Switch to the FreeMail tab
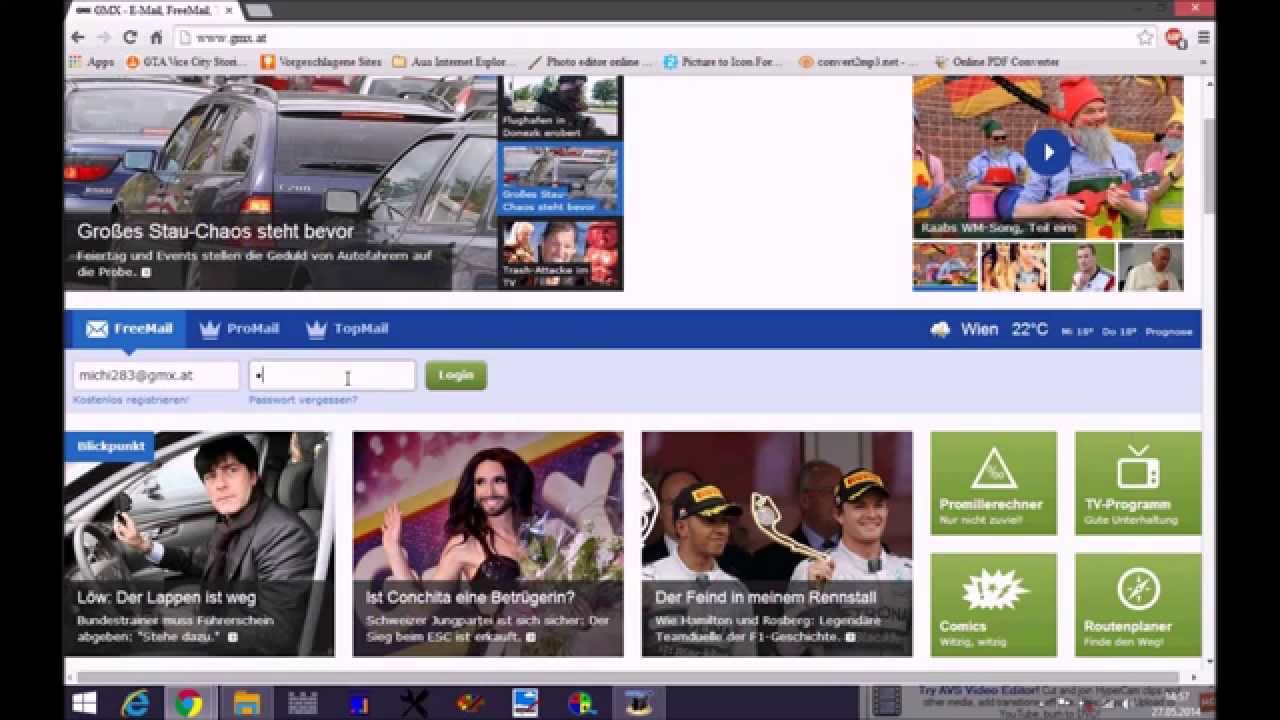Image resolution: width=1280 pixels, height=720 pixels. (129, 329)
